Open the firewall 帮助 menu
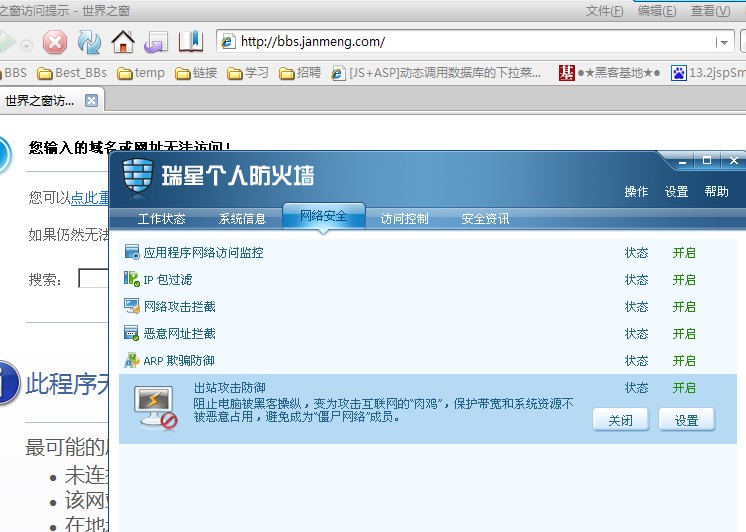The image size is (746, 532). click(717, 192)
